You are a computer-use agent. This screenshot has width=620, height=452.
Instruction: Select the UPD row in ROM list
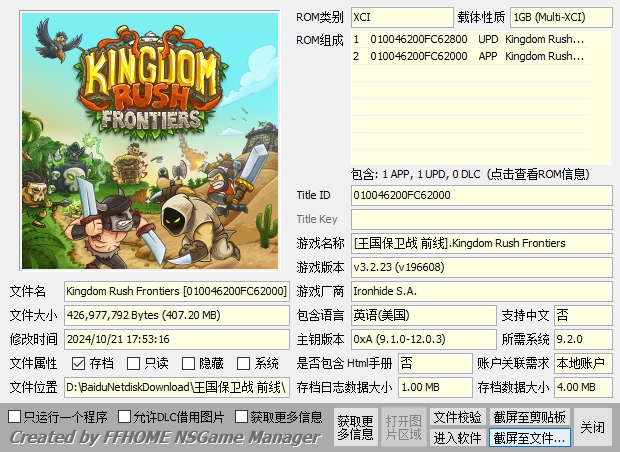tap(480, 40)
